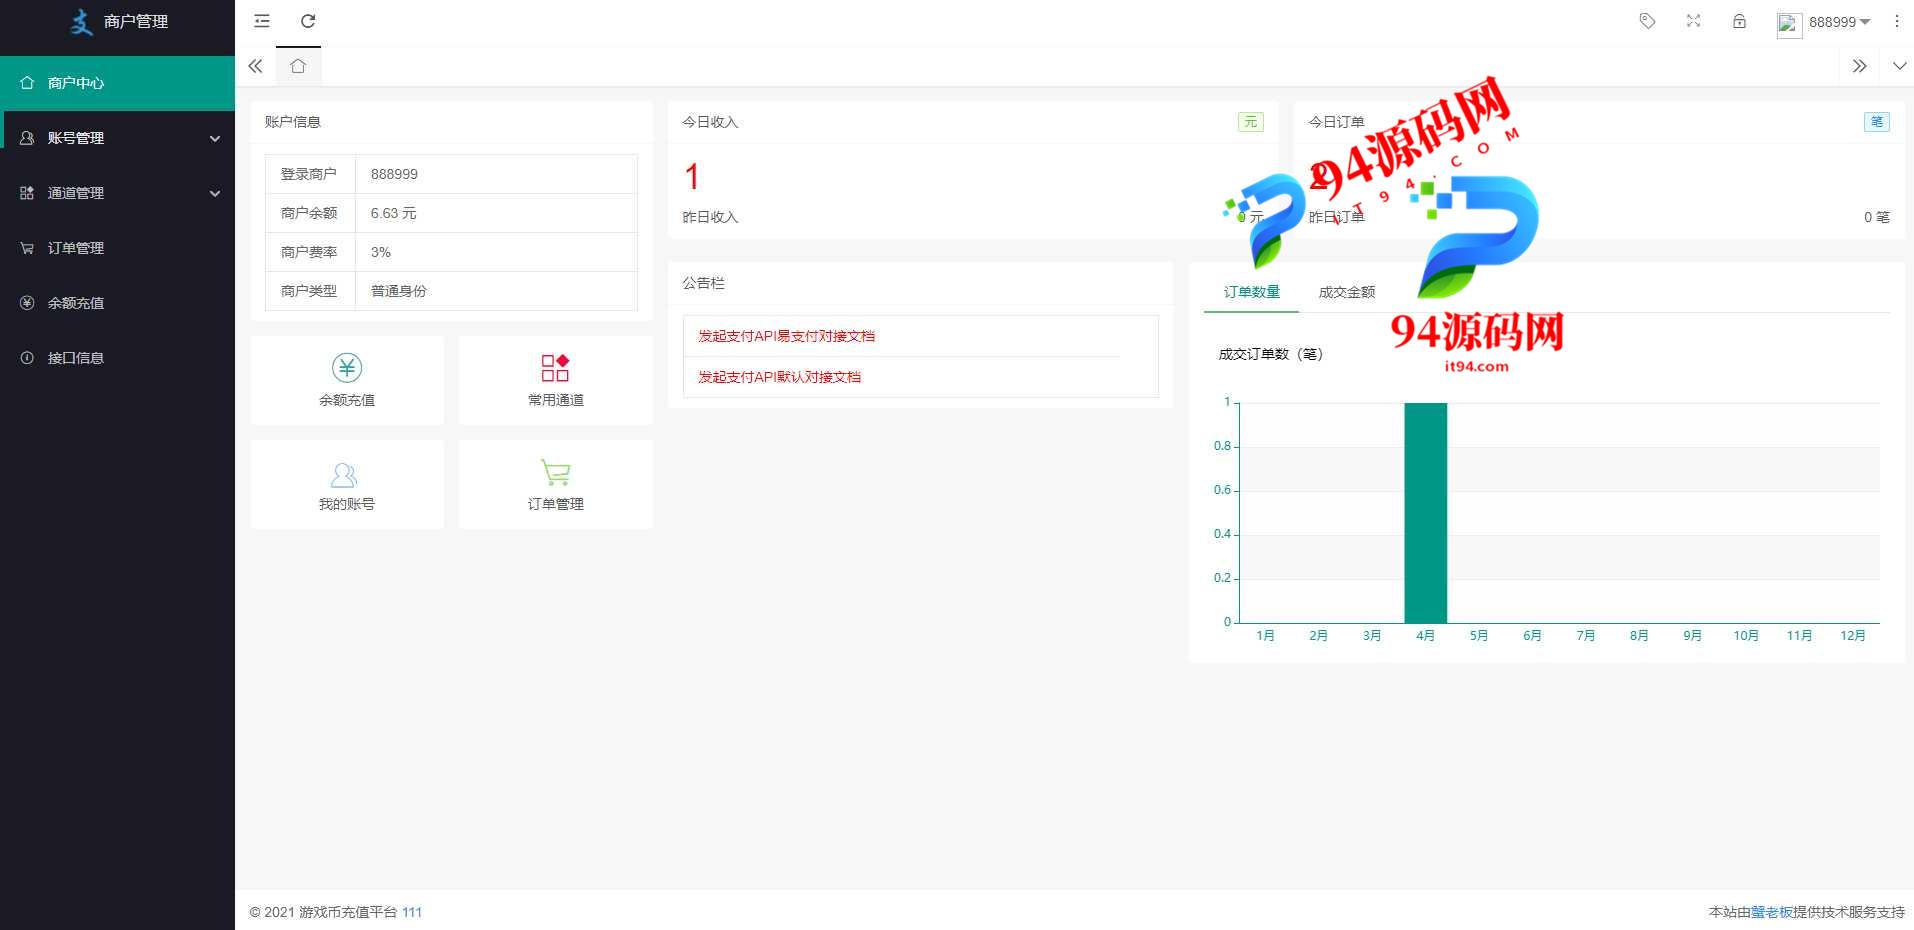Click the squares icon on 常用通道 card
The width and height of the screenshot is (1914, 930).
point(555,368)
